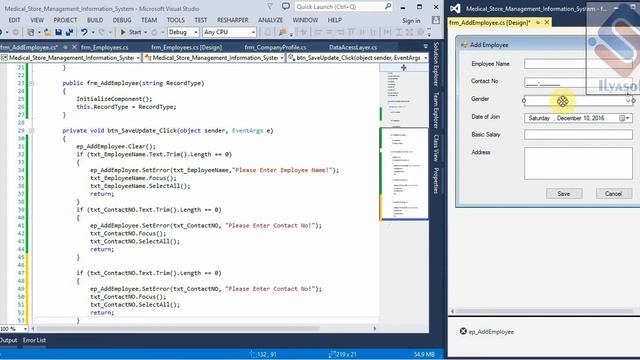Screen dimensions: 640x360
Task: Click the Add Employee form title icon
Action: (464, 44)
